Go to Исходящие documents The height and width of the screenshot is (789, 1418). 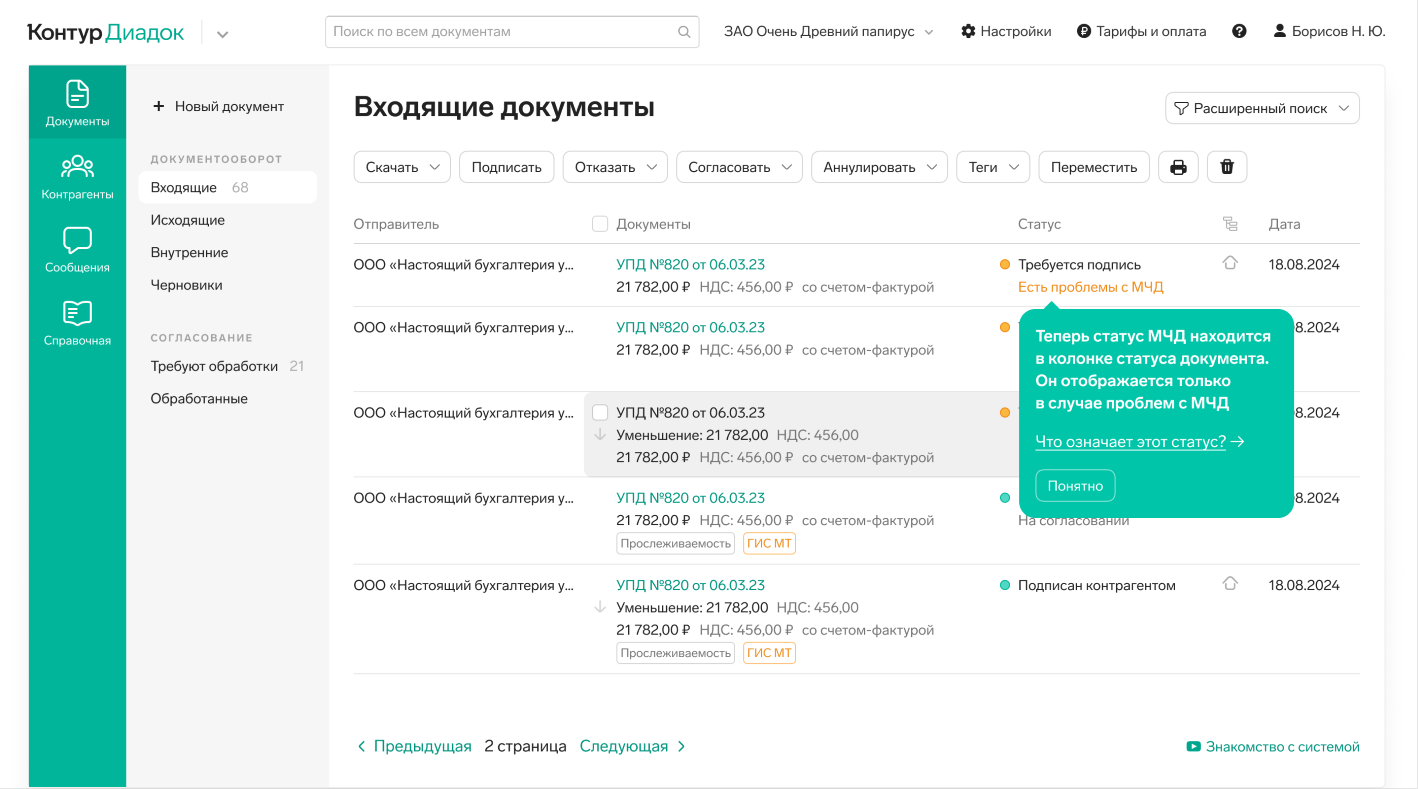188,220
